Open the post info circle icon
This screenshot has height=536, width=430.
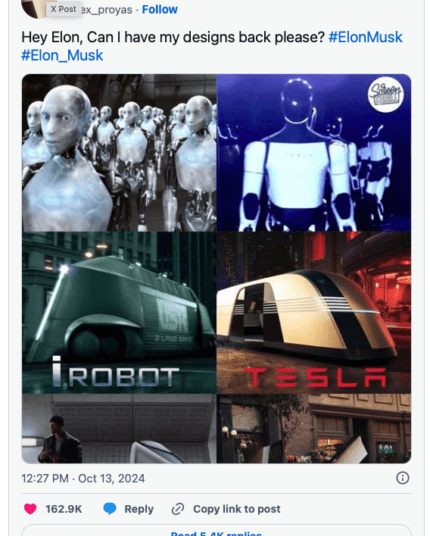coord(402,478)
